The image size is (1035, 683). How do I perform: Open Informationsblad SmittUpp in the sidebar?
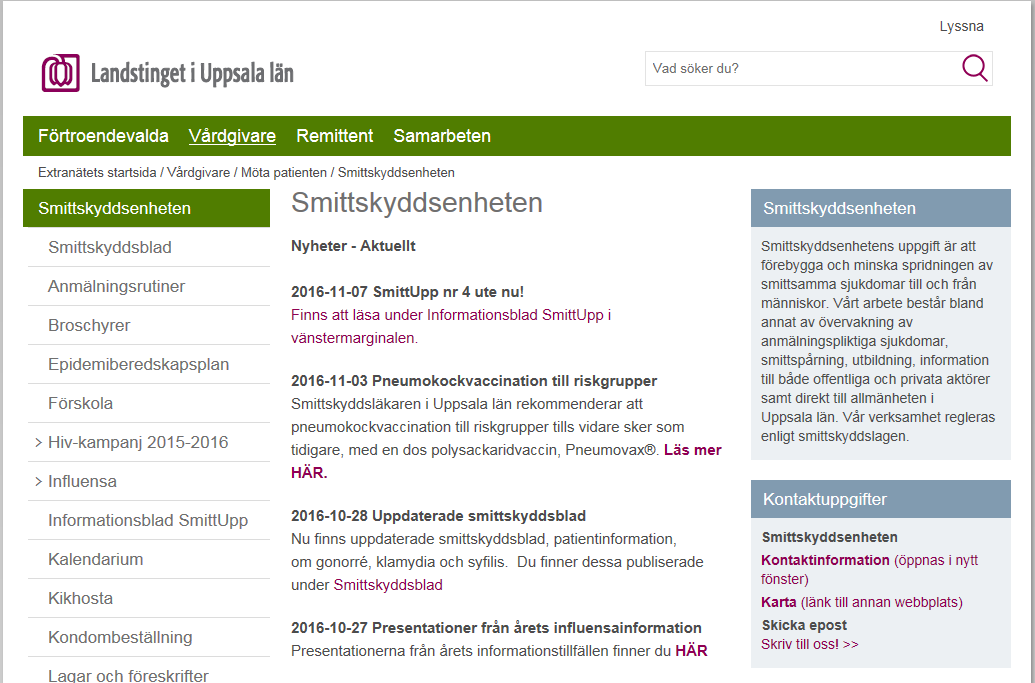point(148,520)
